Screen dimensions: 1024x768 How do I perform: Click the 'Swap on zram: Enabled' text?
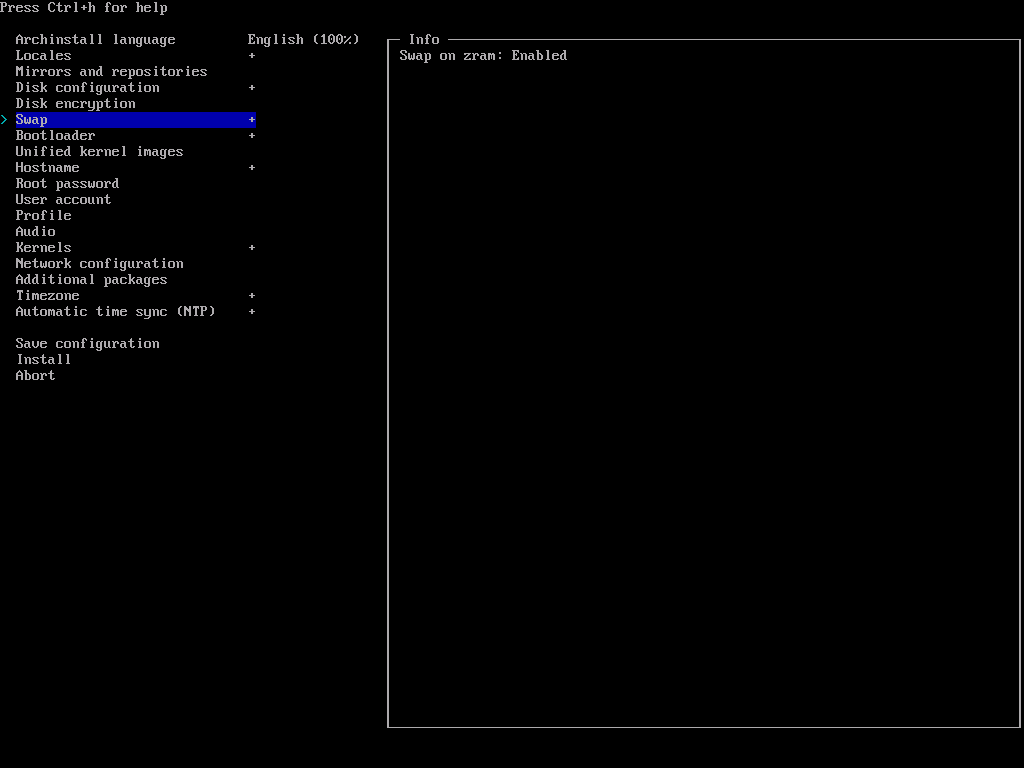click(x=483, y=56)
